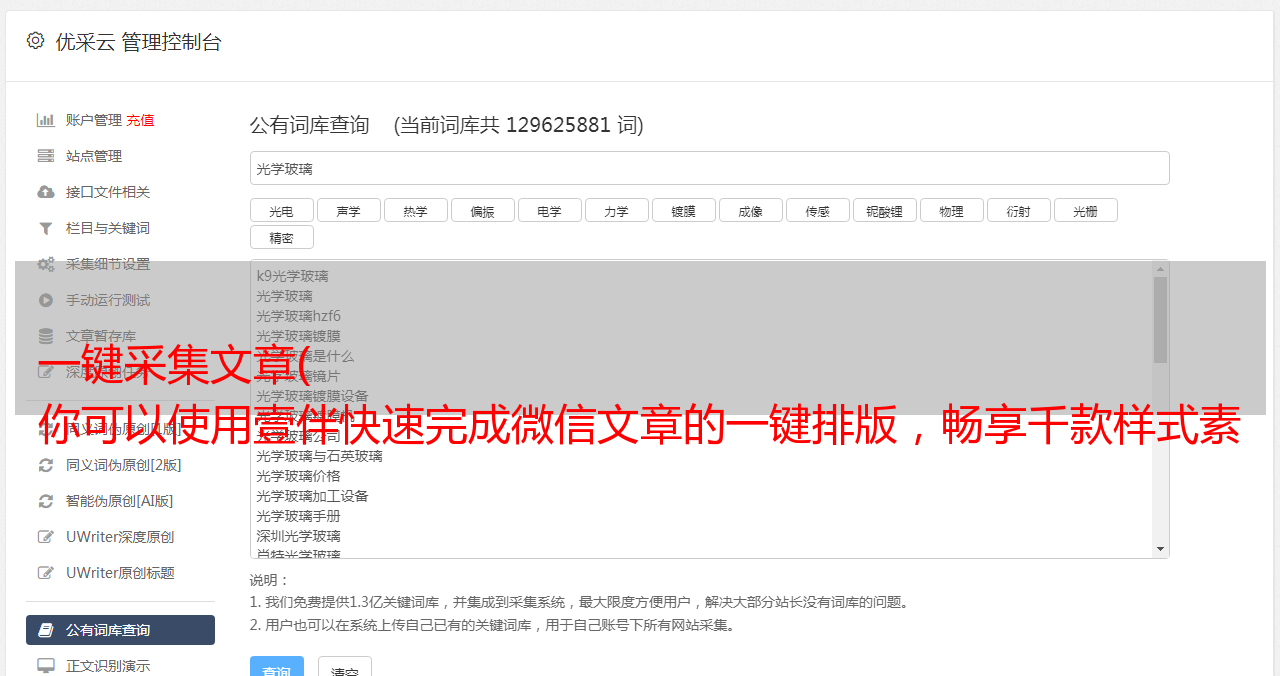
Task: Select result k9光学玻璃
Action: coord(292,276)
